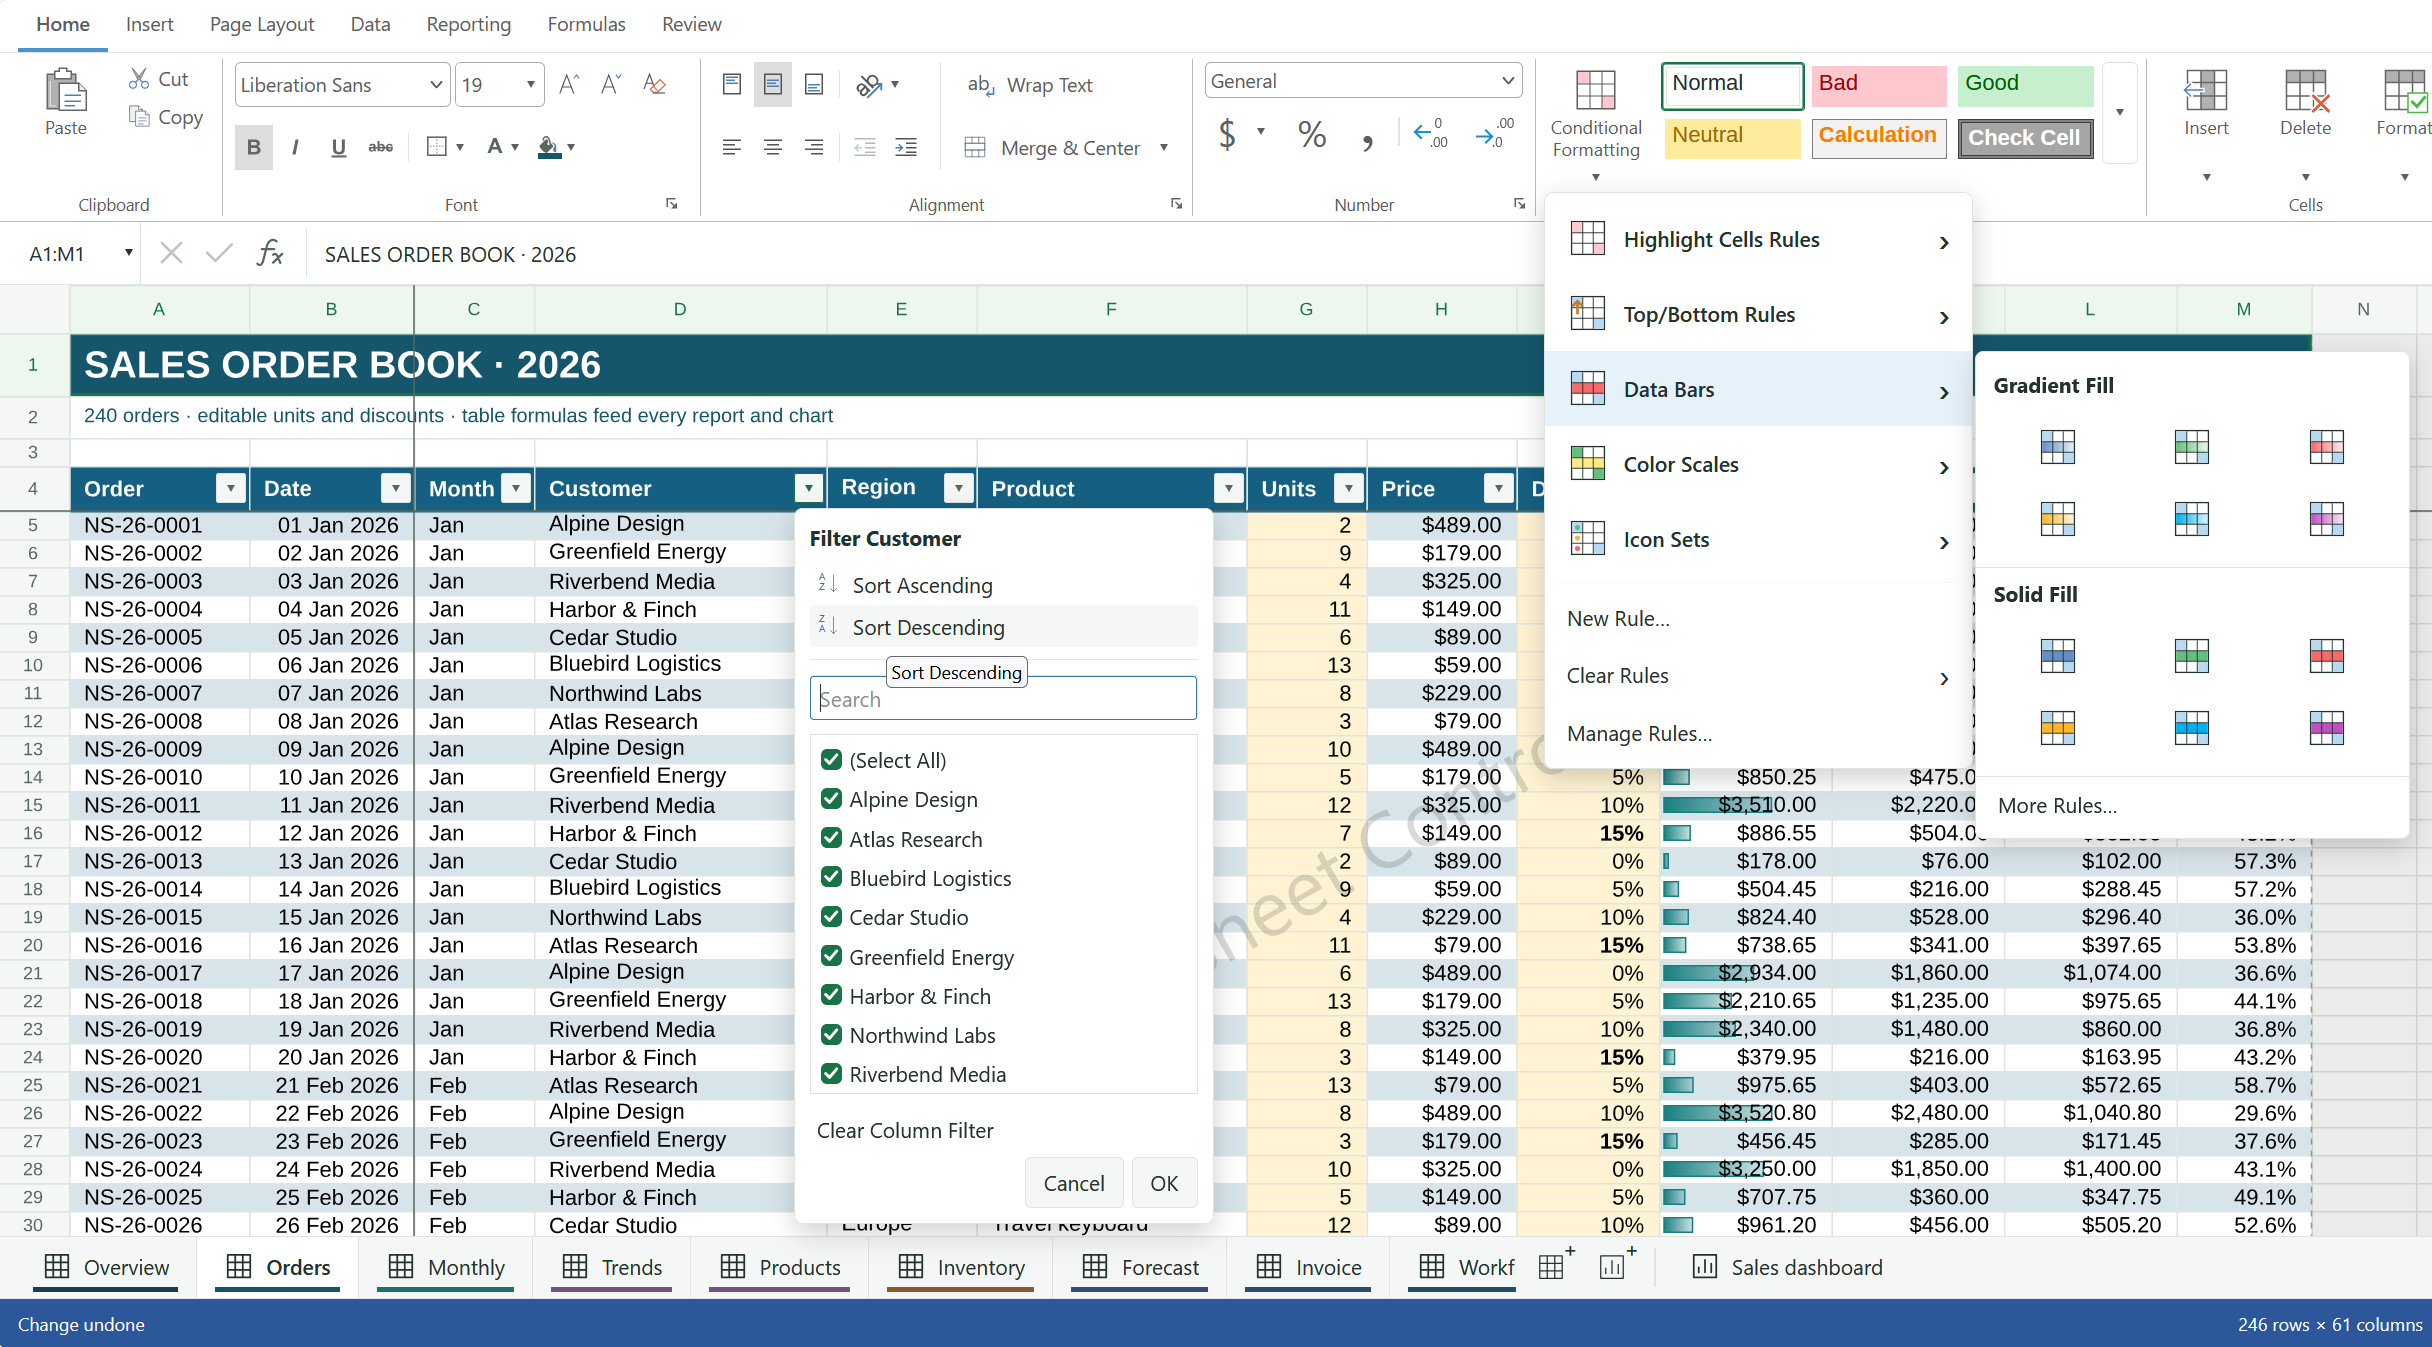2432x1347 pixels.
Task: Click Clear Column Filter
Action: coord(905,1130)
